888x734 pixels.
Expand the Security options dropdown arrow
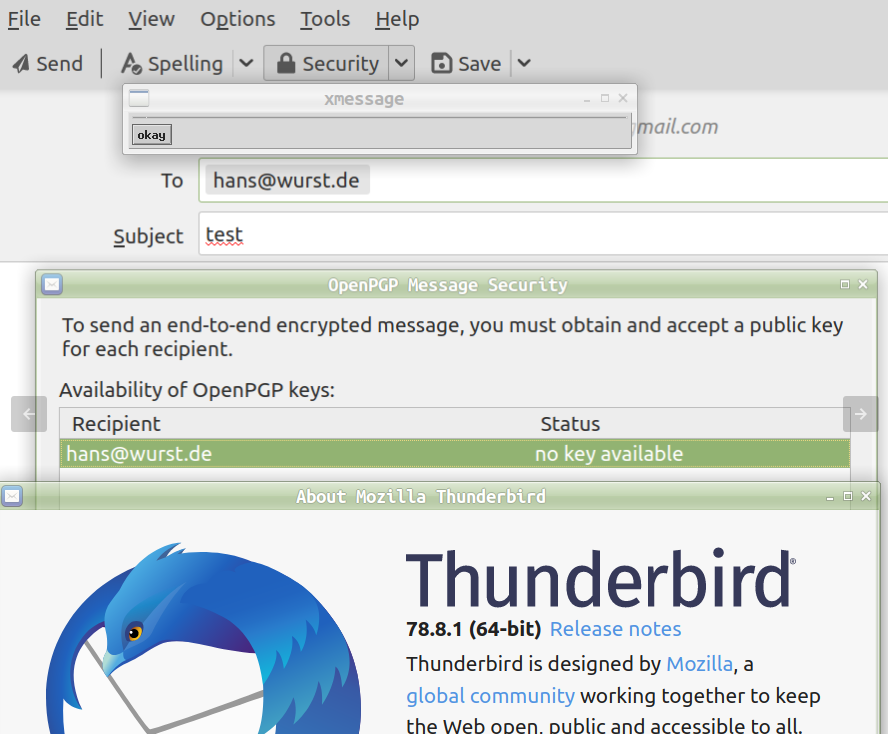[x=401, y=63]
